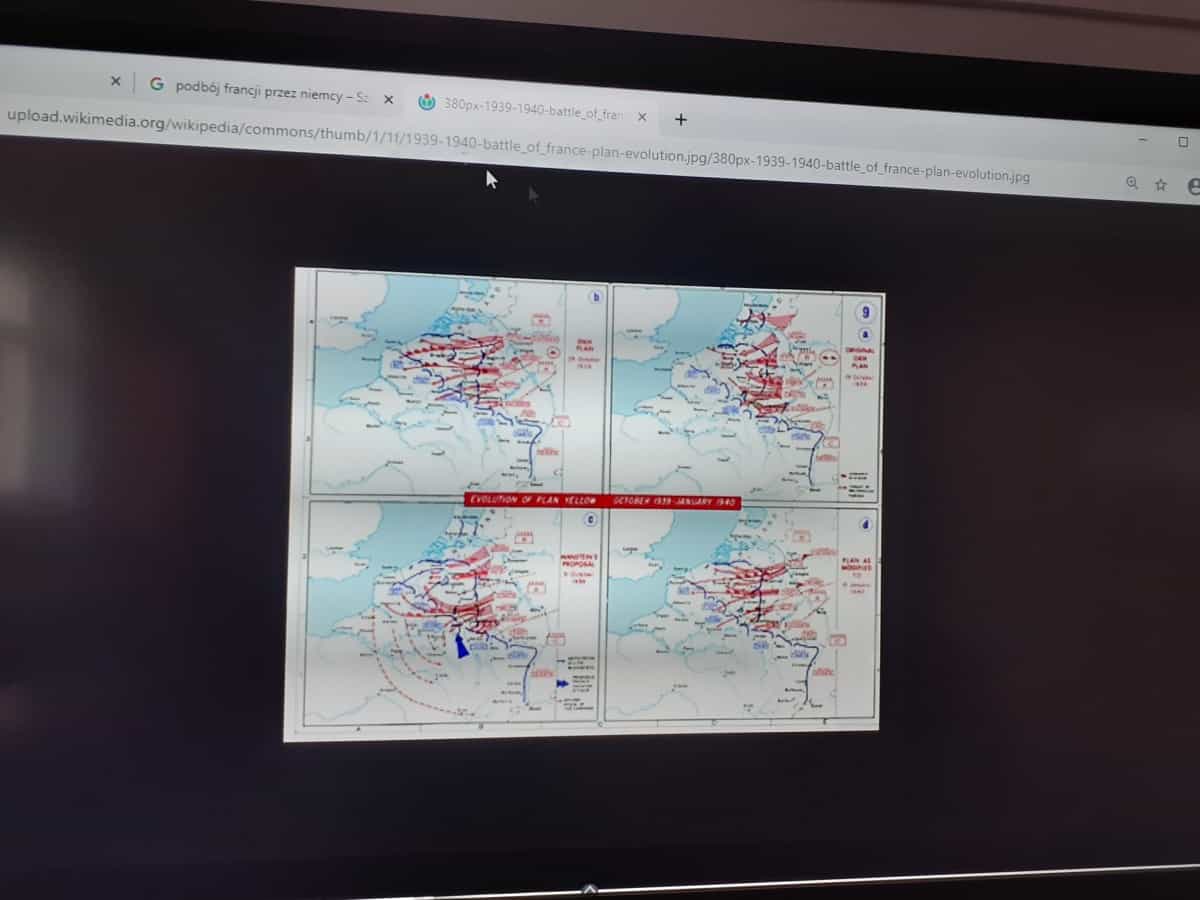Close the Wikimedia image tab
The width and height of the screenshot is (1200, 900).
tap(642, 116)
